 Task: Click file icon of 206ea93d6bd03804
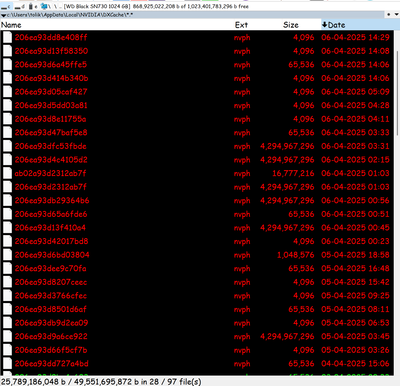pyautogui.click(x=7, y=255)
